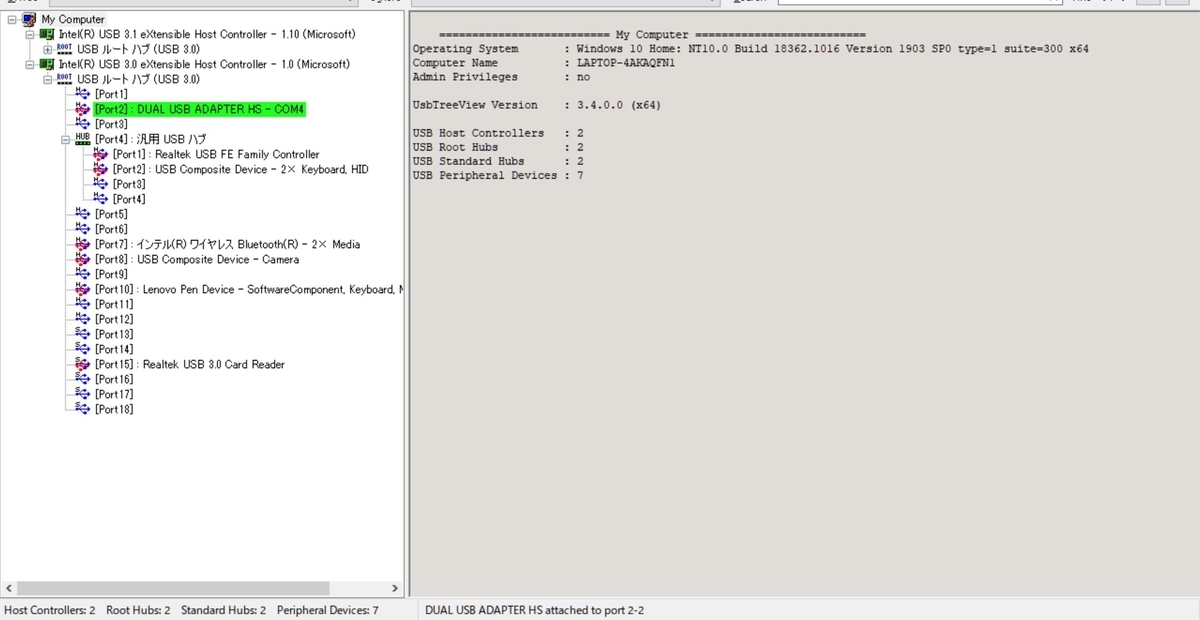
Task: Click Root Hubs: 2 in status bar
Action: [138, 610]
